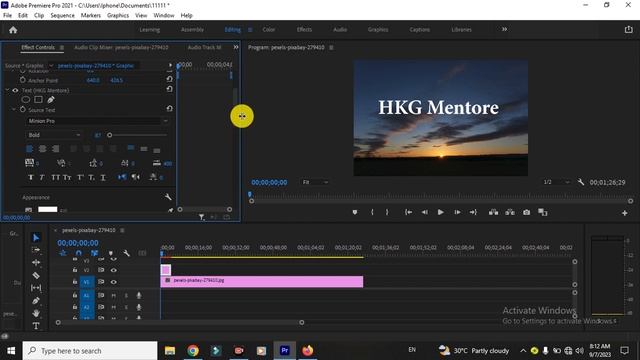Click the free draw bezier mask pen
Screen dimensions: 640x360
click(x=51, y=100)
